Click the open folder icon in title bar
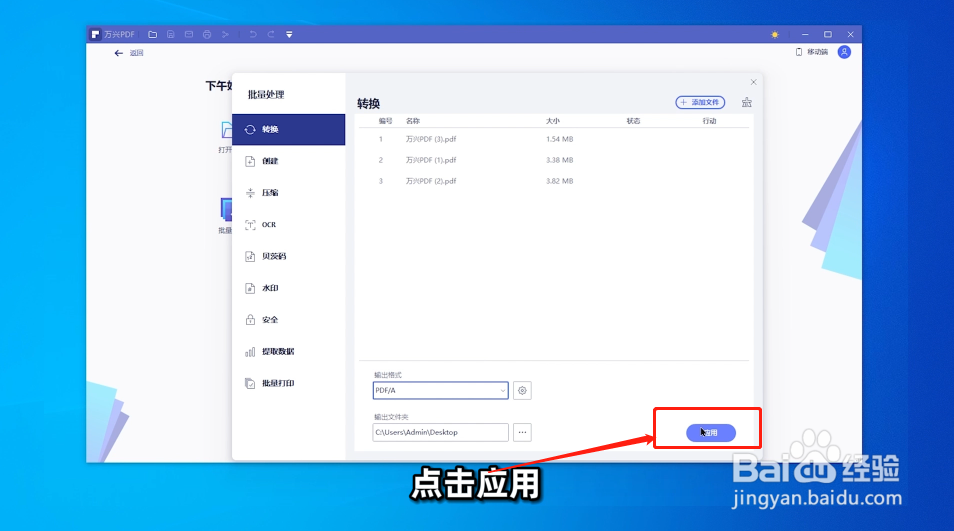 point(153,35)
